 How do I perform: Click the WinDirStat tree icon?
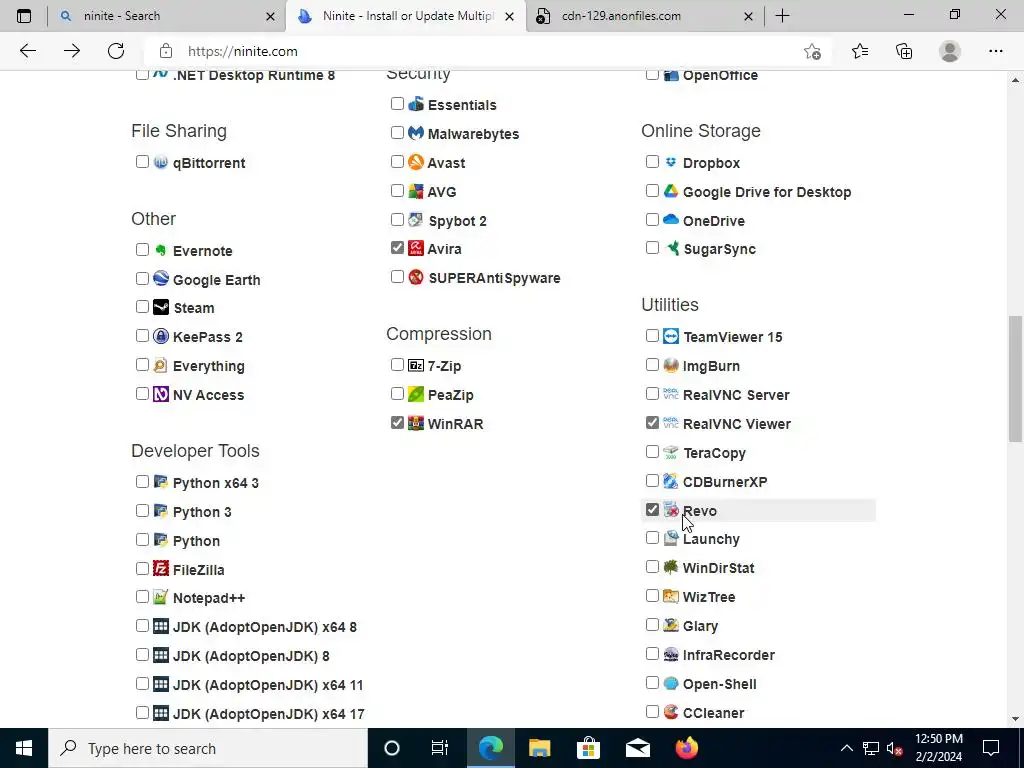click(x=671, y=568)
